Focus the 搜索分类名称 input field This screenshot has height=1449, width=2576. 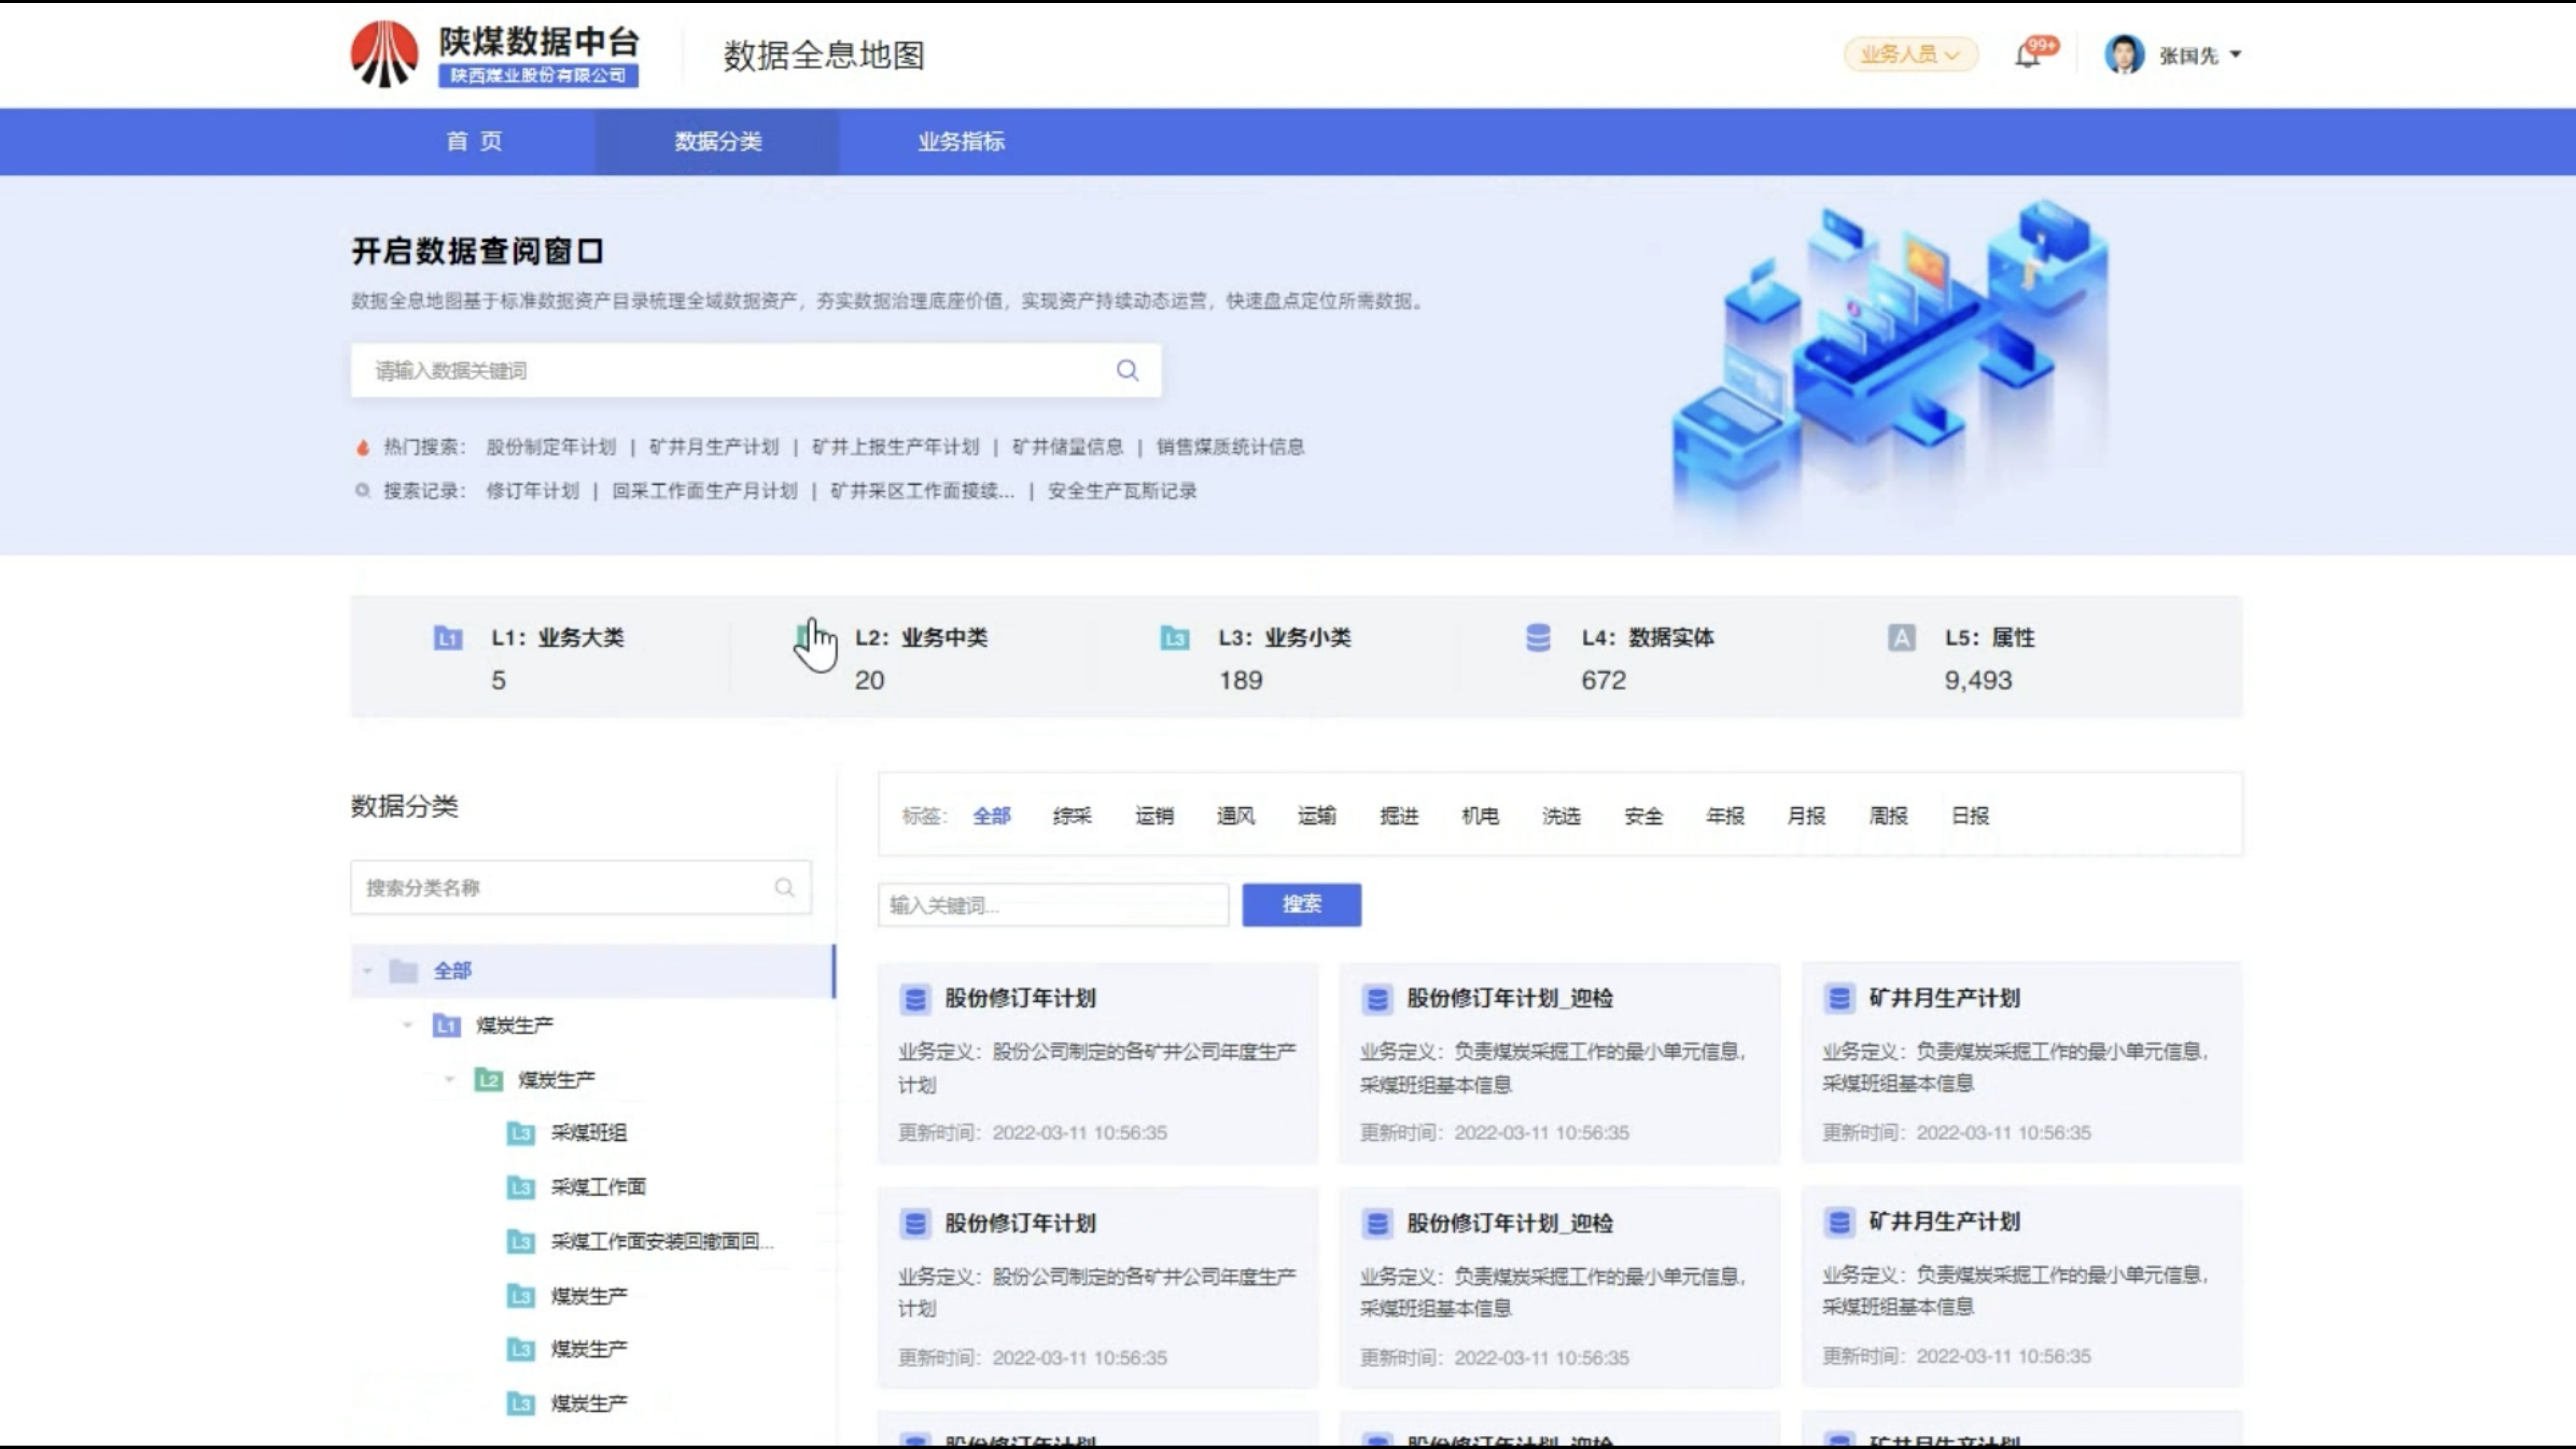coord(581,888)
